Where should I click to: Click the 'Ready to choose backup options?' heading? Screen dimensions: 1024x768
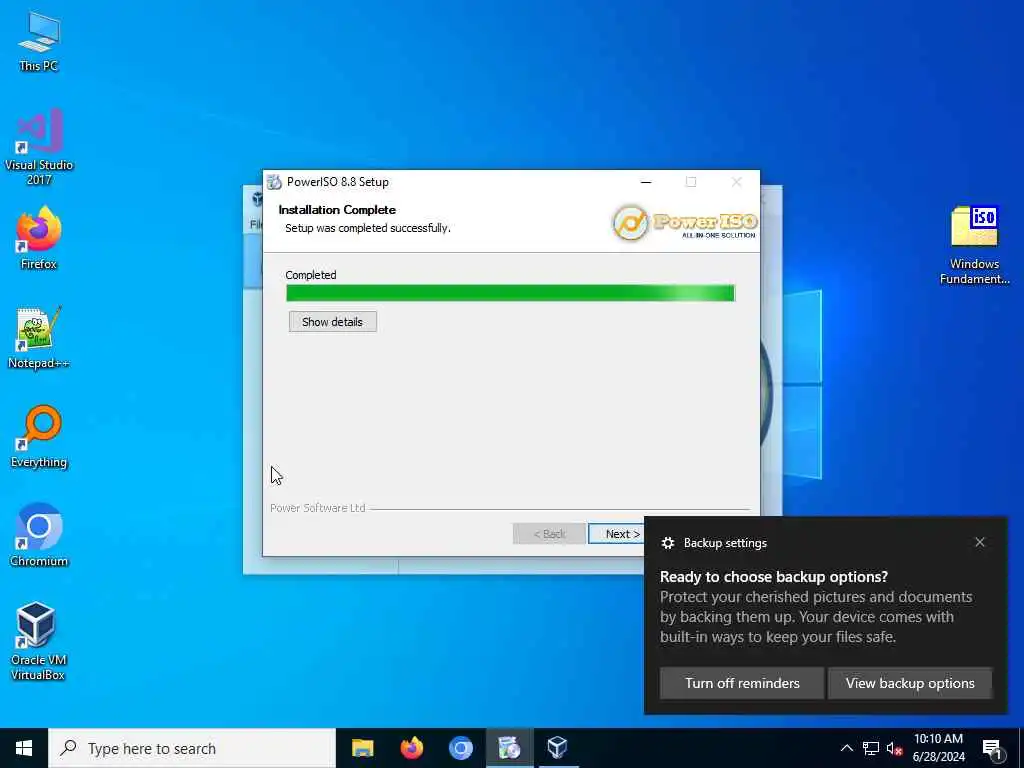click(774, 577)
